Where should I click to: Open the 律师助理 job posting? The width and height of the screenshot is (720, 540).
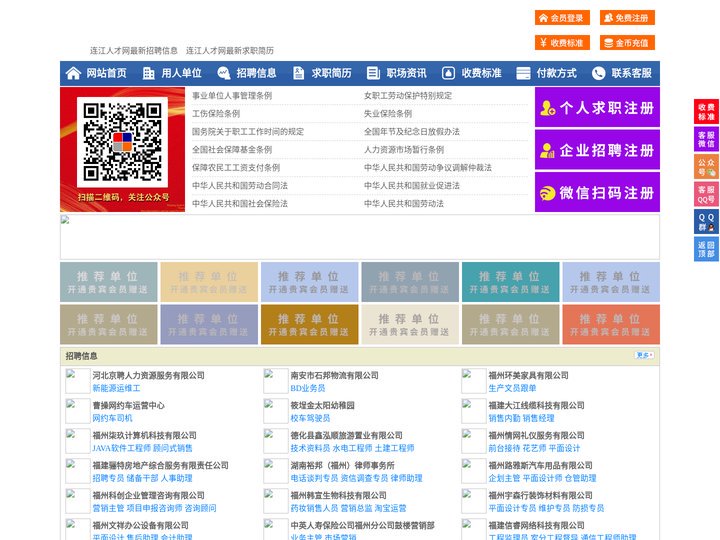coord(406,478)
